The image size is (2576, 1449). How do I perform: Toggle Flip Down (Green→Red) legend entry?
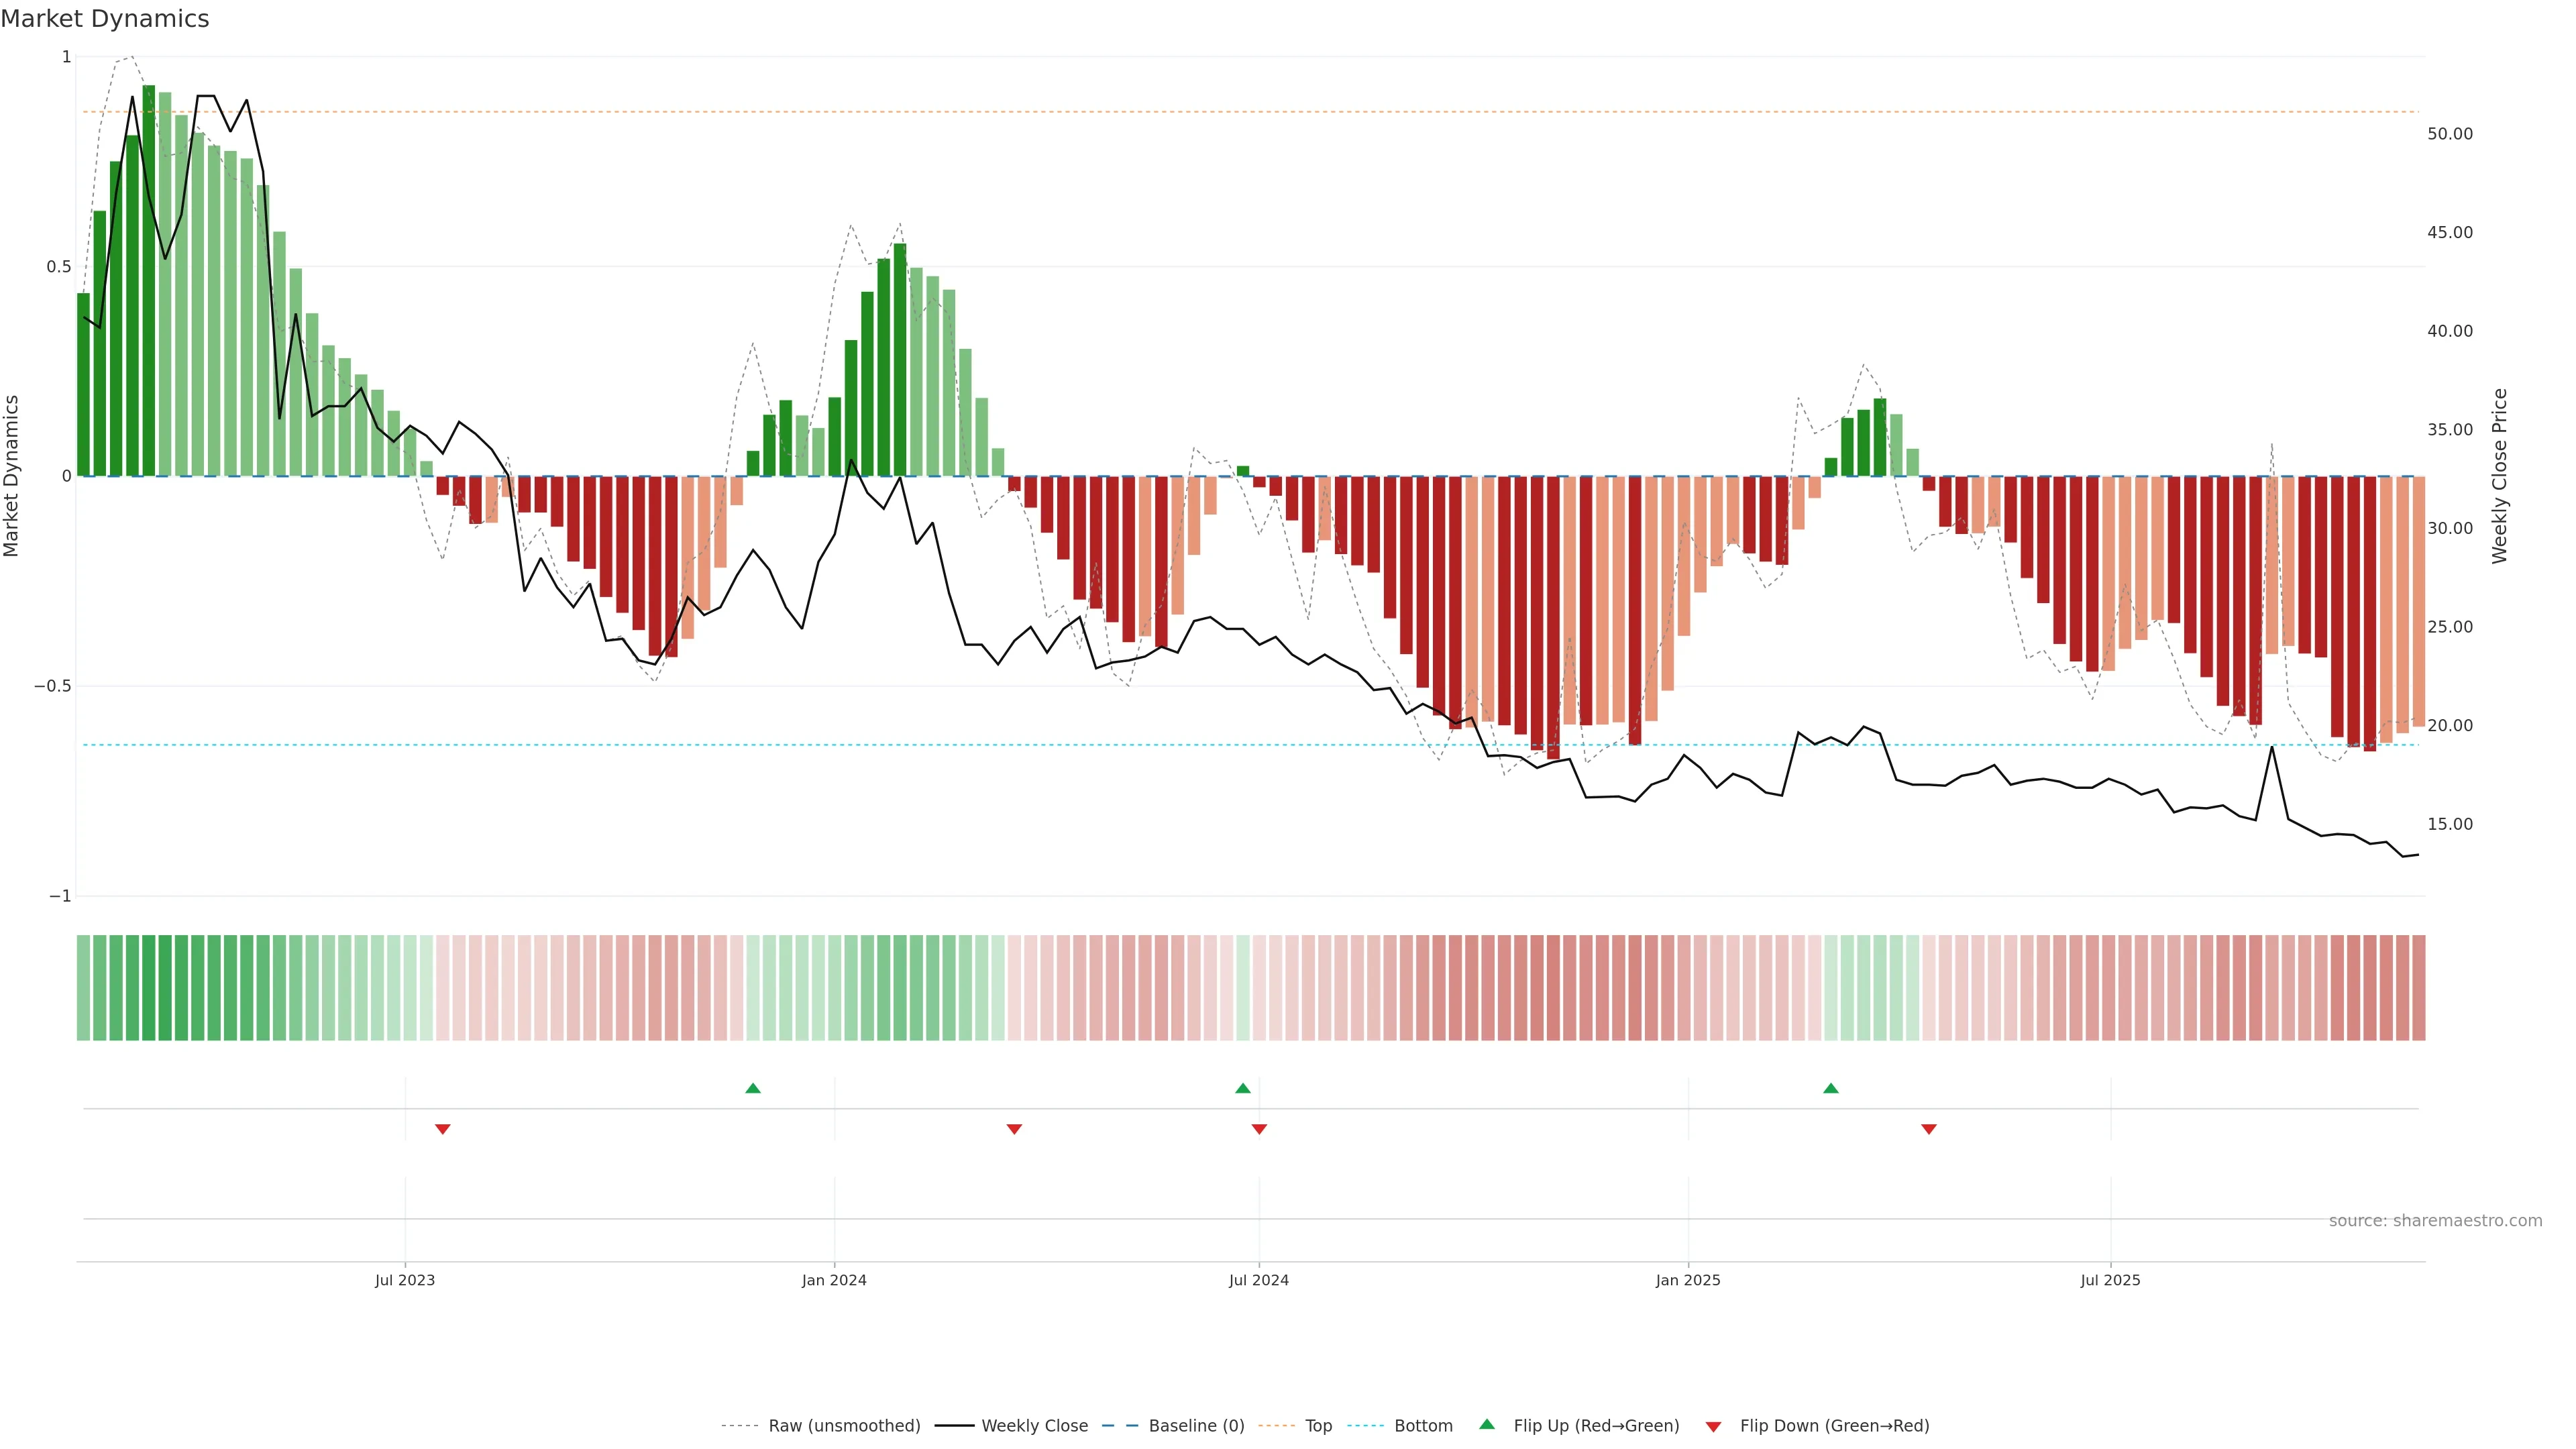click(1834, 1426)
